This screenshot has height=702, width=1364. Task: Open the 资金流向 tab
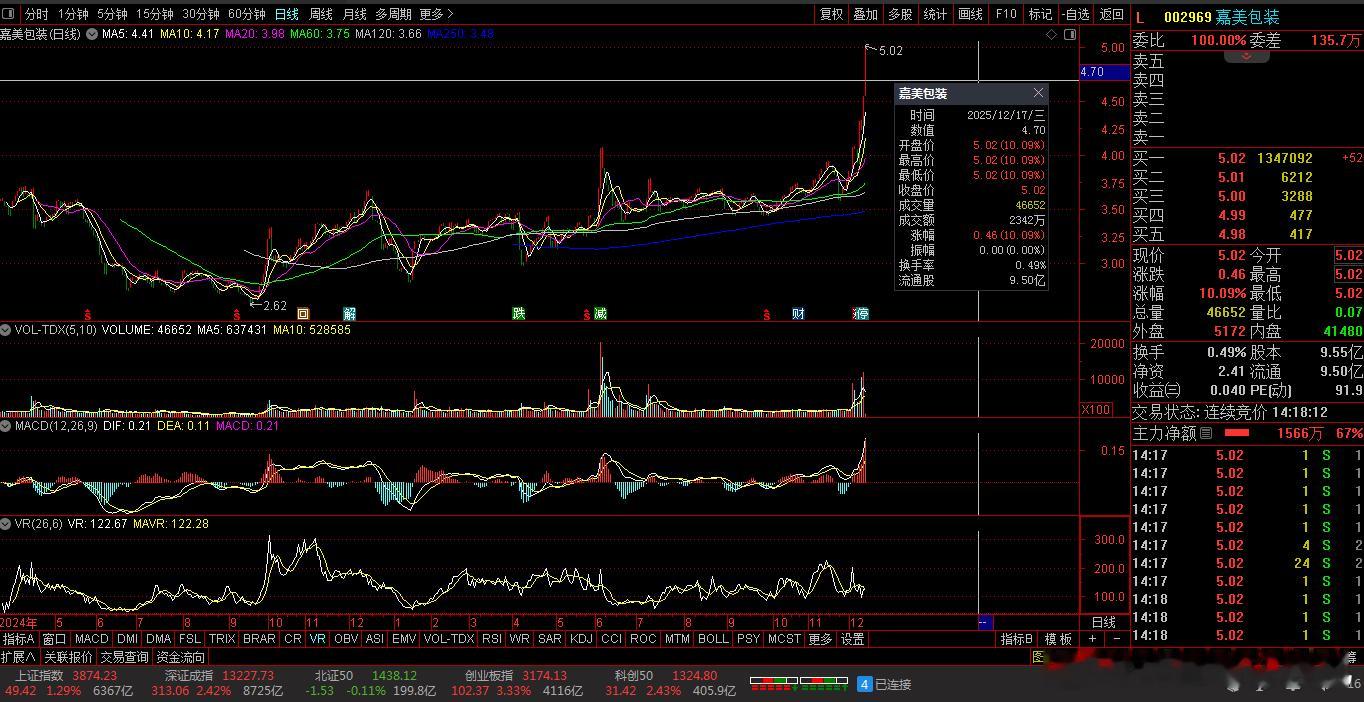(x=181, y=657)
